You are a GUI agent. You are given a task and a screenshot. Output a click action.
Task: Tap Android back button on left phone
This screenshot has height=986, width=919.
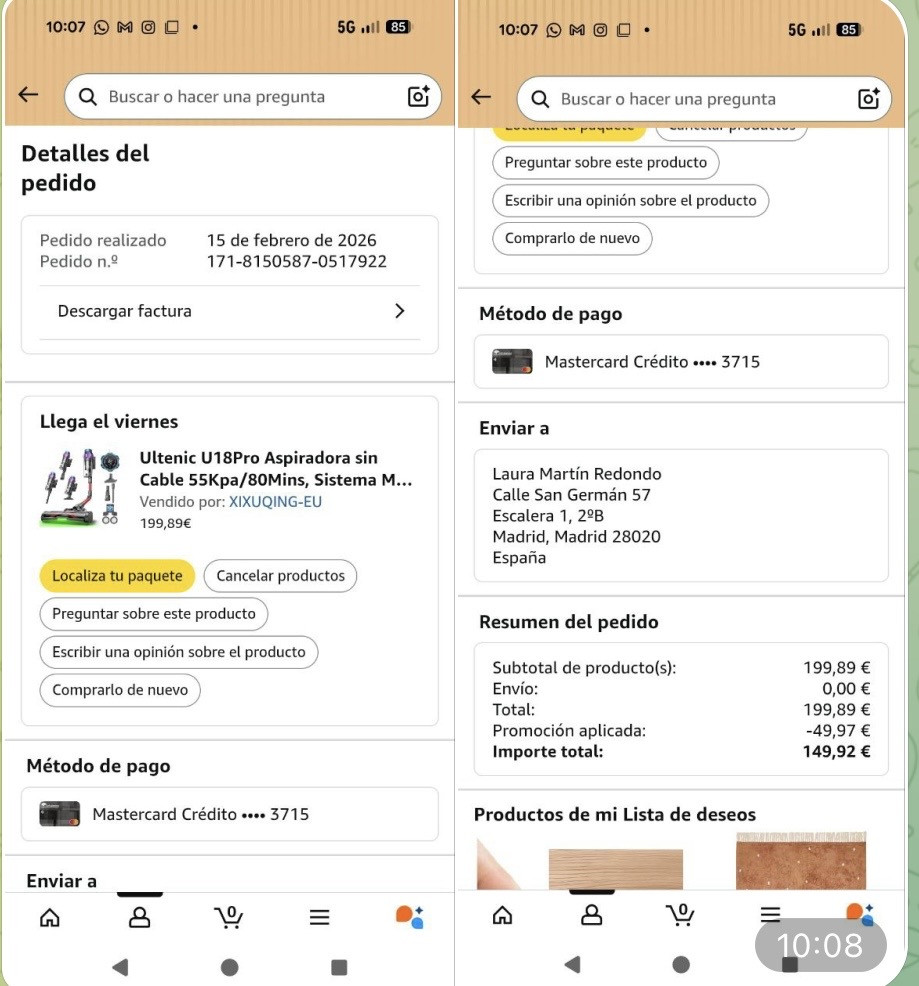coord(120,967)
